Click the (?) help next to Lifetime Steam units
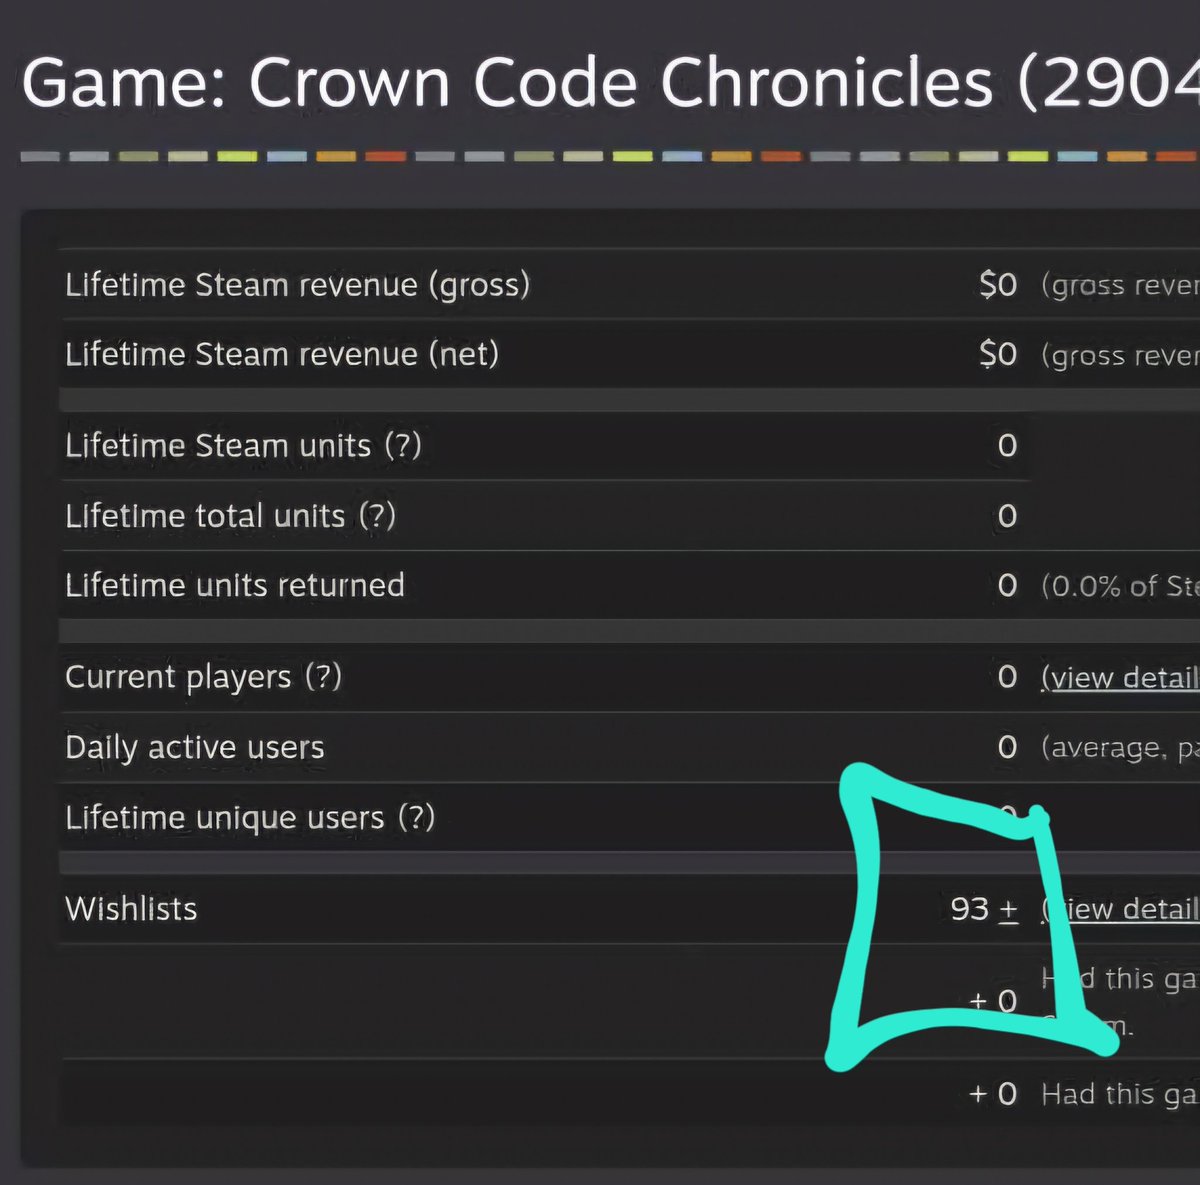 coord(403,445)
